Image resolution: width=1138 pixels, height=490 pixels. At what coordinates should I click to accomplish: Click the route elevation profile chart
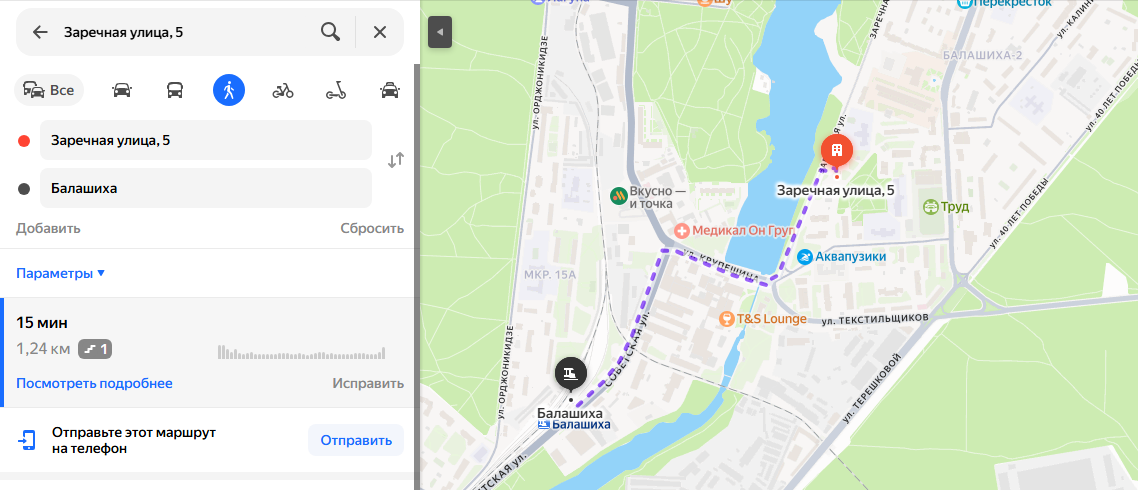(301, 354)
